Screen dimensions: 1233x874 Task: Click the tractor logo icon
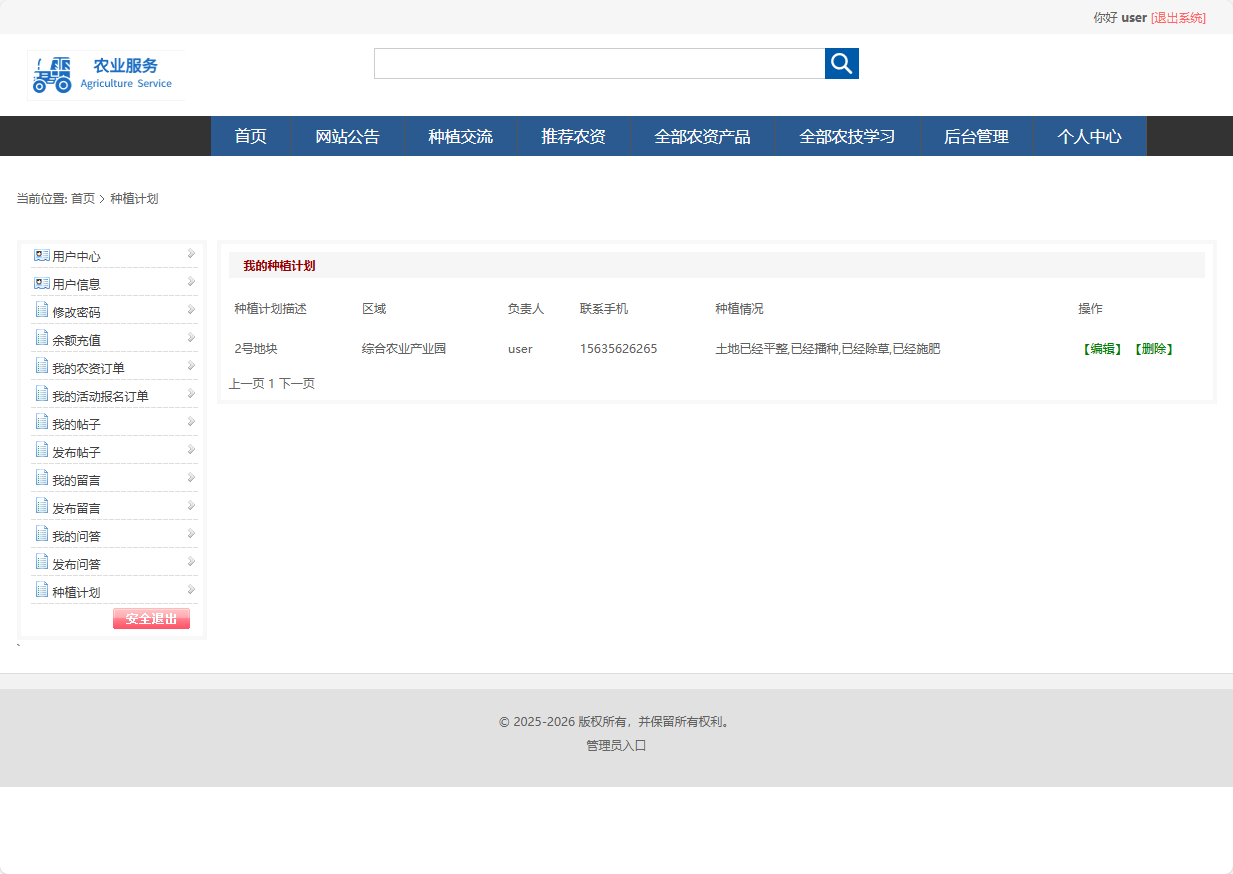click(x=52, y=74)
